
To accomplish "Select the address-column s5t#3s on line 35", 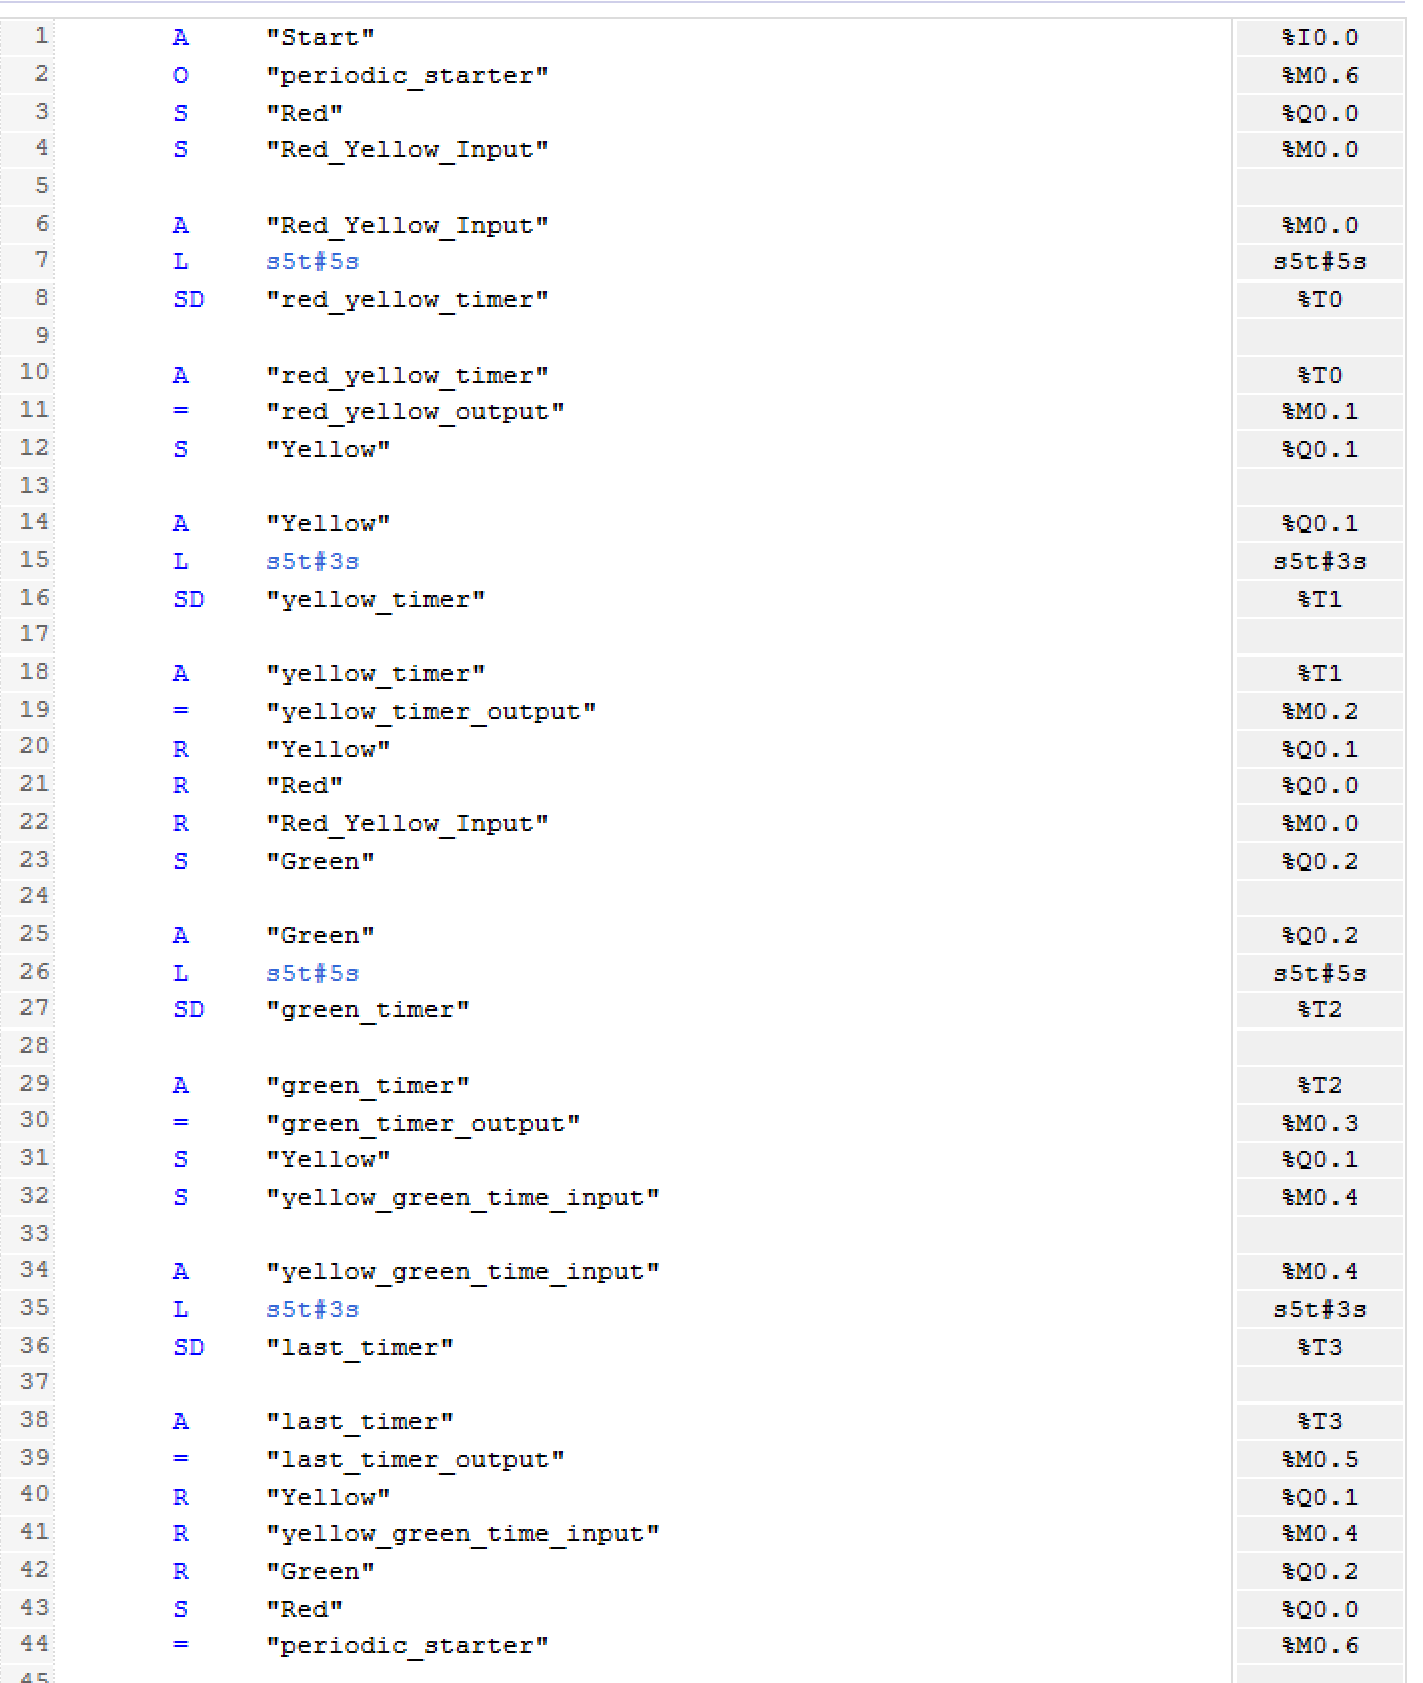I will pyautogui.click(x=1320, y=1310).
